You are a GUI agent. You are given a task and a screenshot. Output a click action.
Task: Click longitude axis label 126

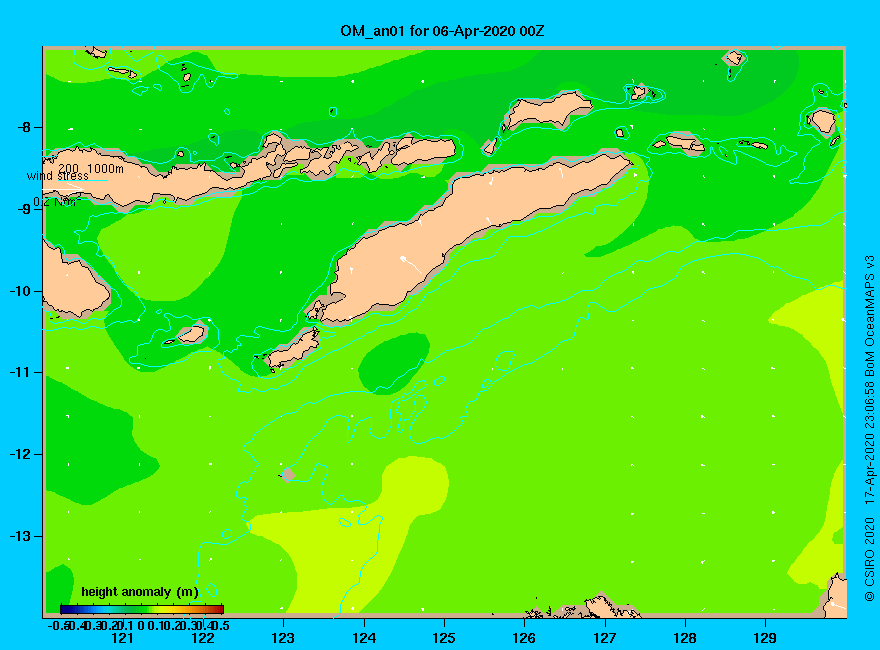point(524,638)
